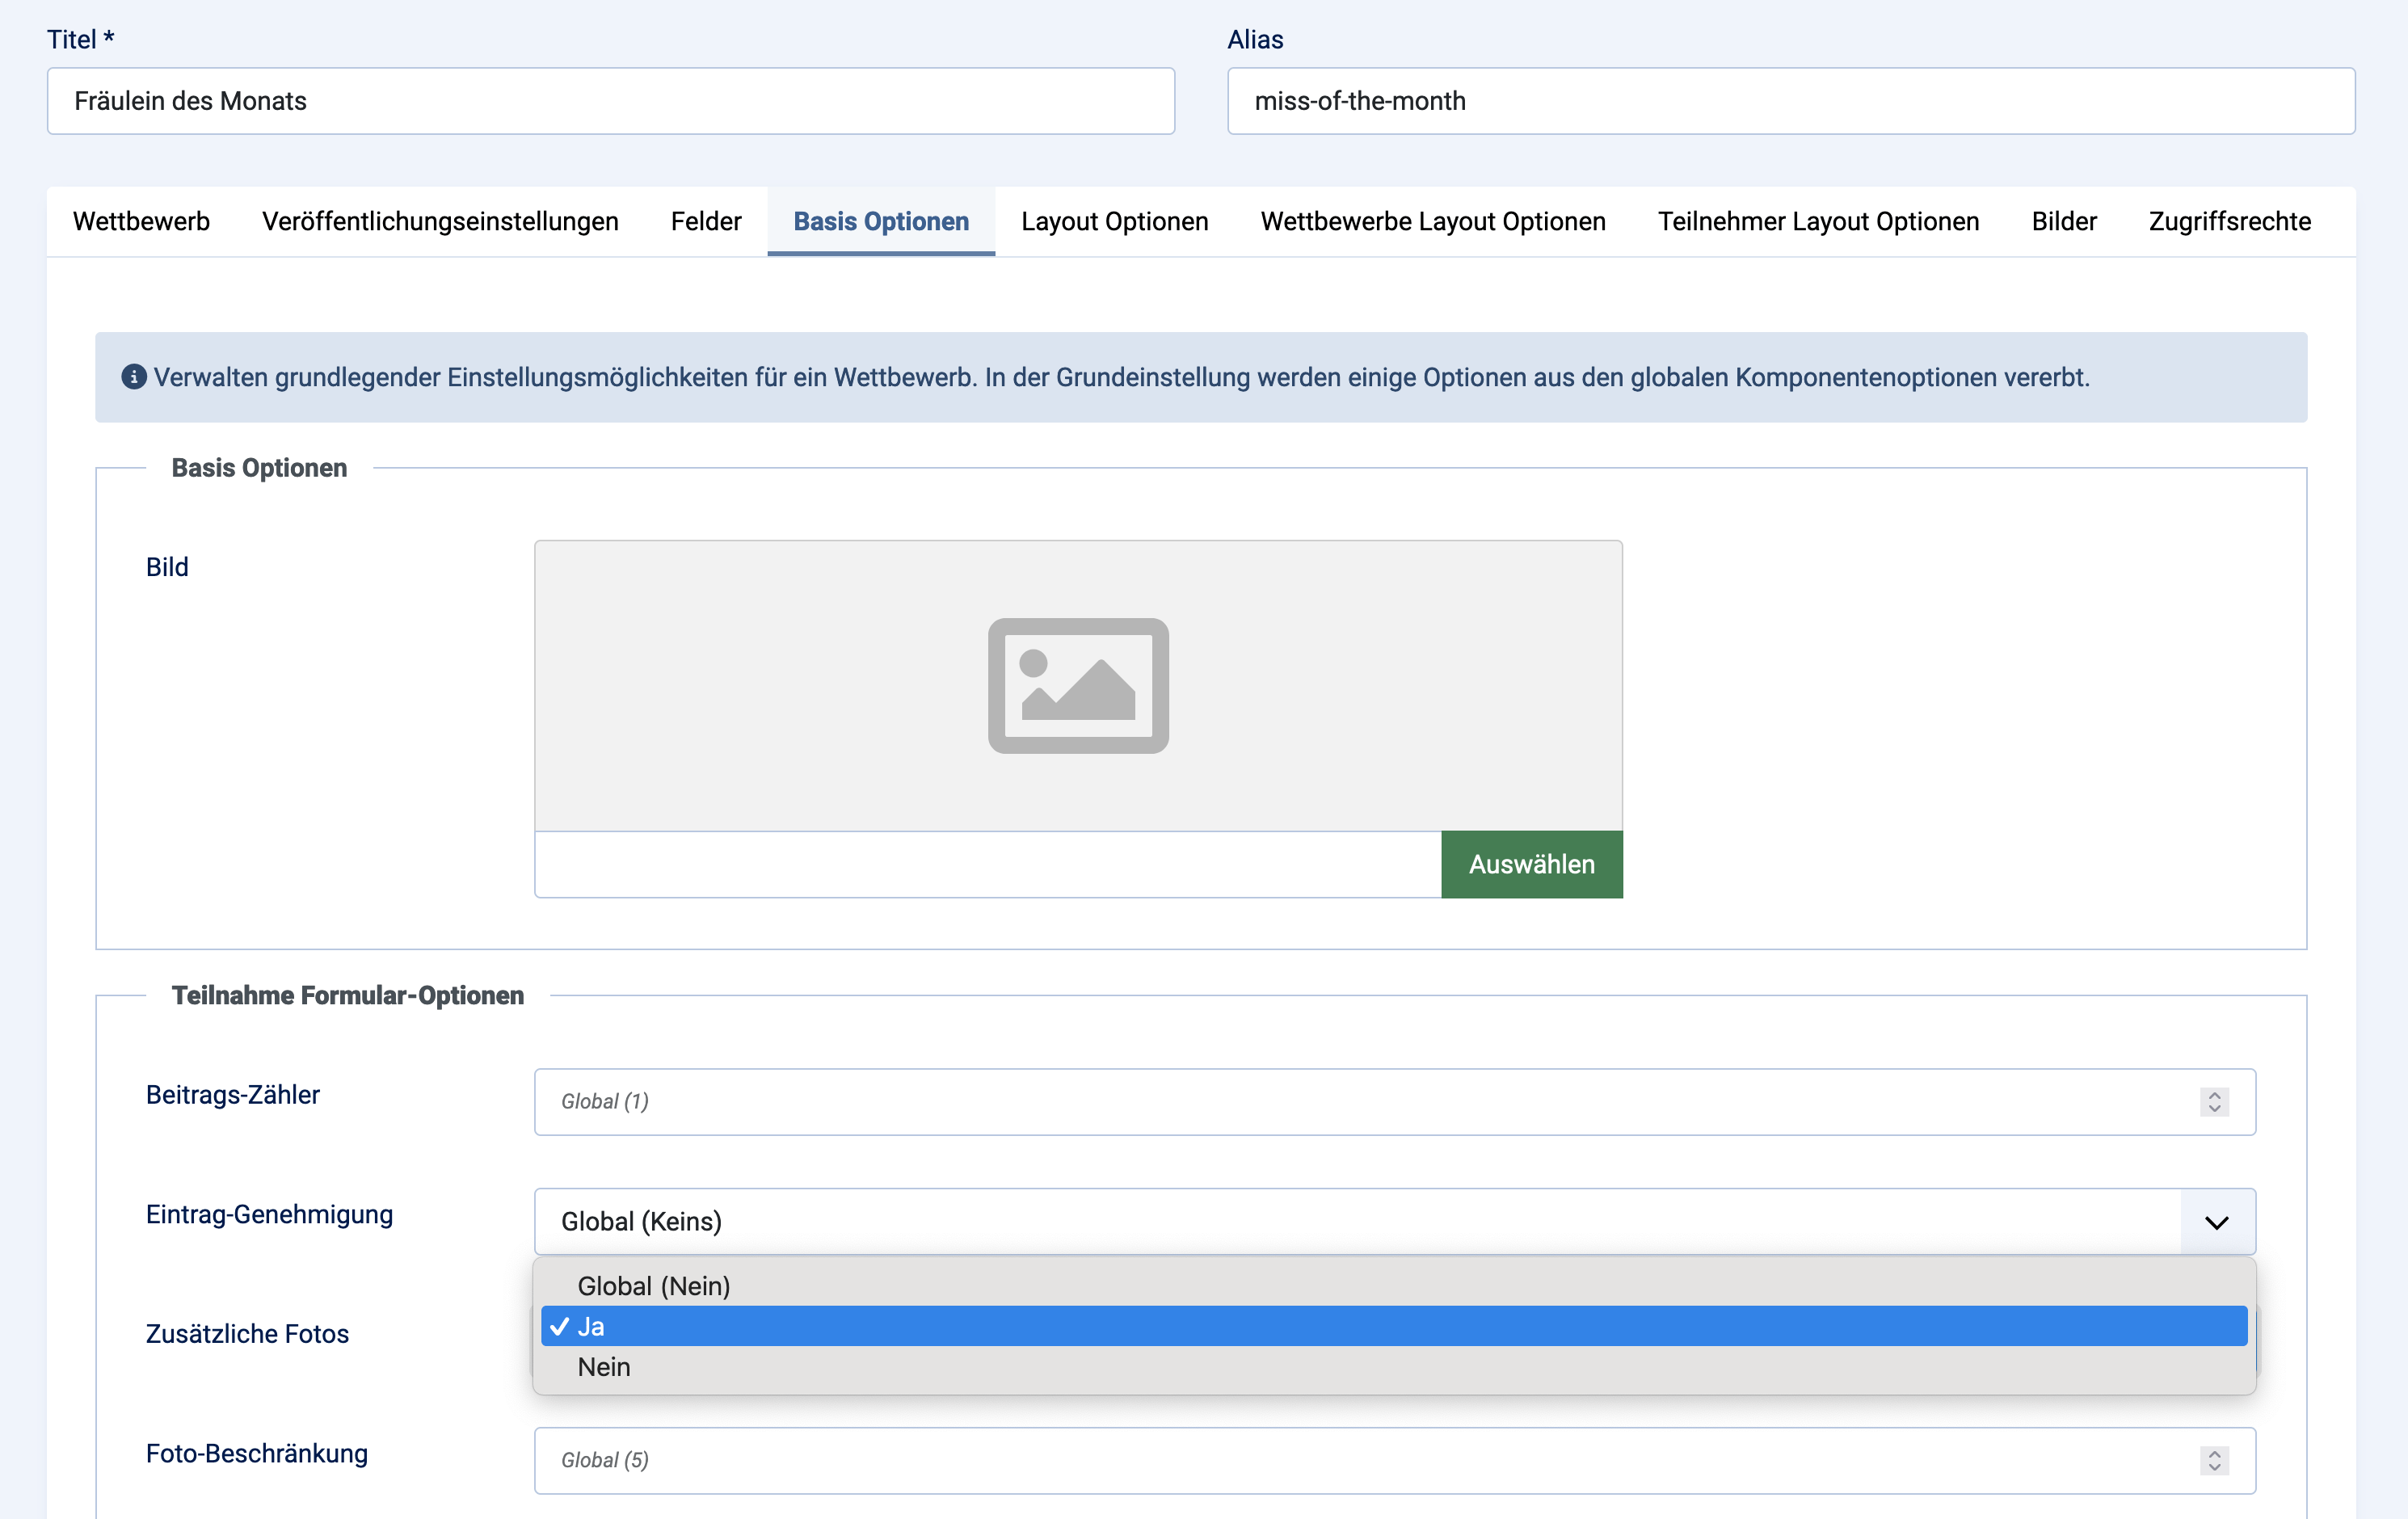Expand the Eintrag-Genehmigung dropdown chevron
Viewport: 2408px width, 1519px height.
2216,1222
